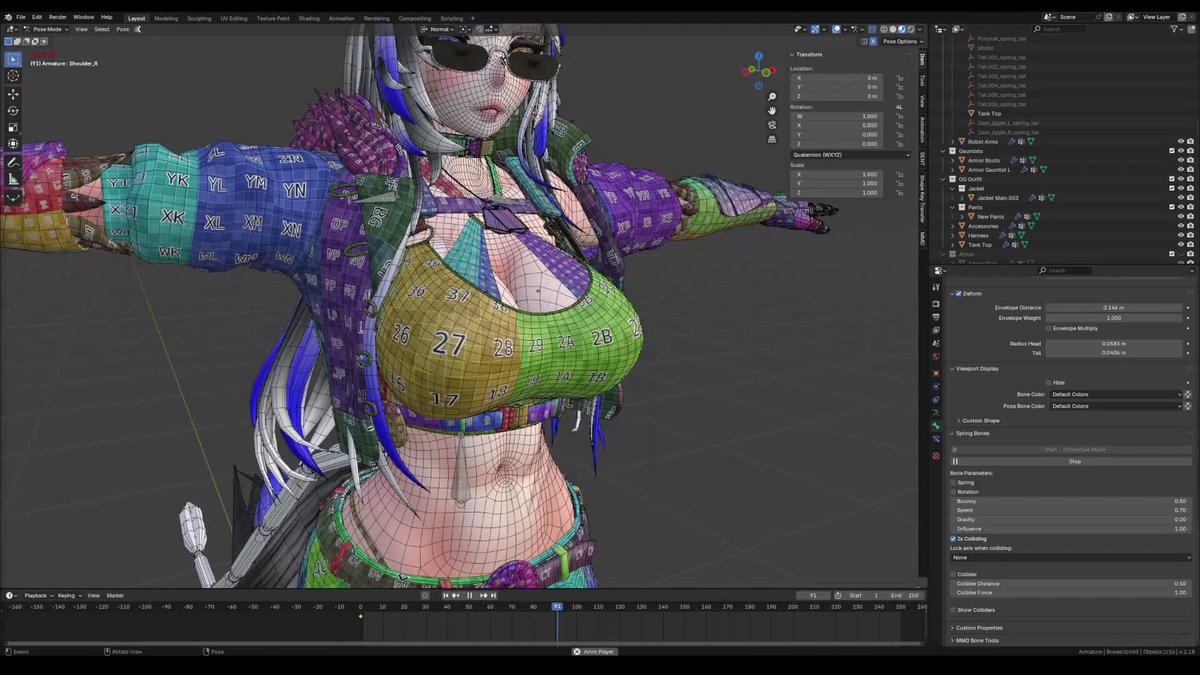Adjust the Gravity slider
This screenshot has height=675, width=1200.
point(1071,519)
